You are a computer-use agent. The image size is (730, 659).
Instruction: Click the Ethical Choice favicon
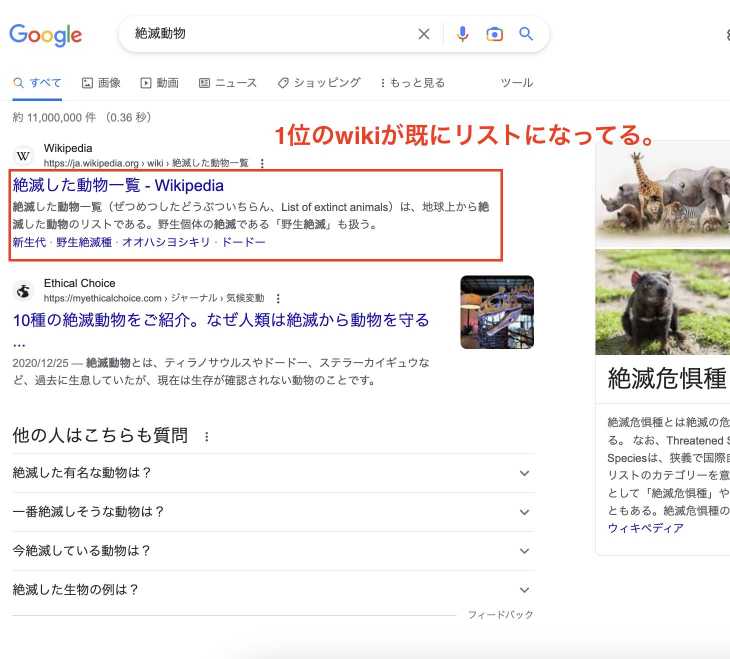tap(23, 291)
